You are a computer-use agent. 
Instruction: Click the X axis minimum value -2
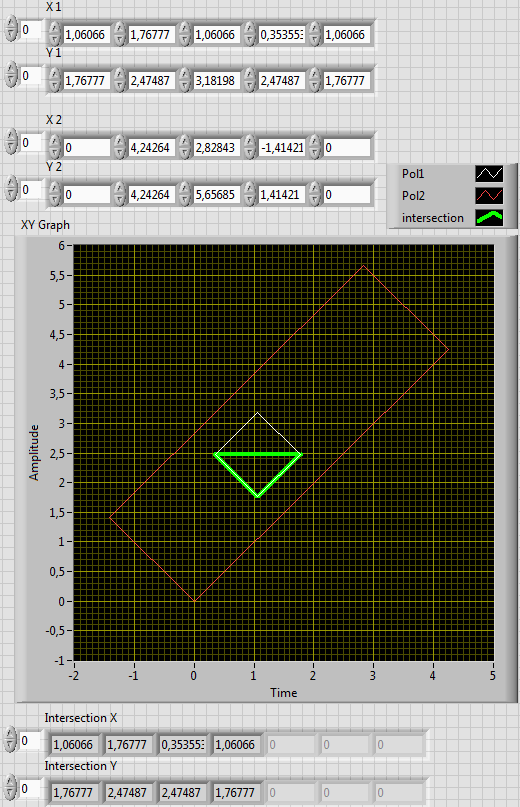[74, 675]
